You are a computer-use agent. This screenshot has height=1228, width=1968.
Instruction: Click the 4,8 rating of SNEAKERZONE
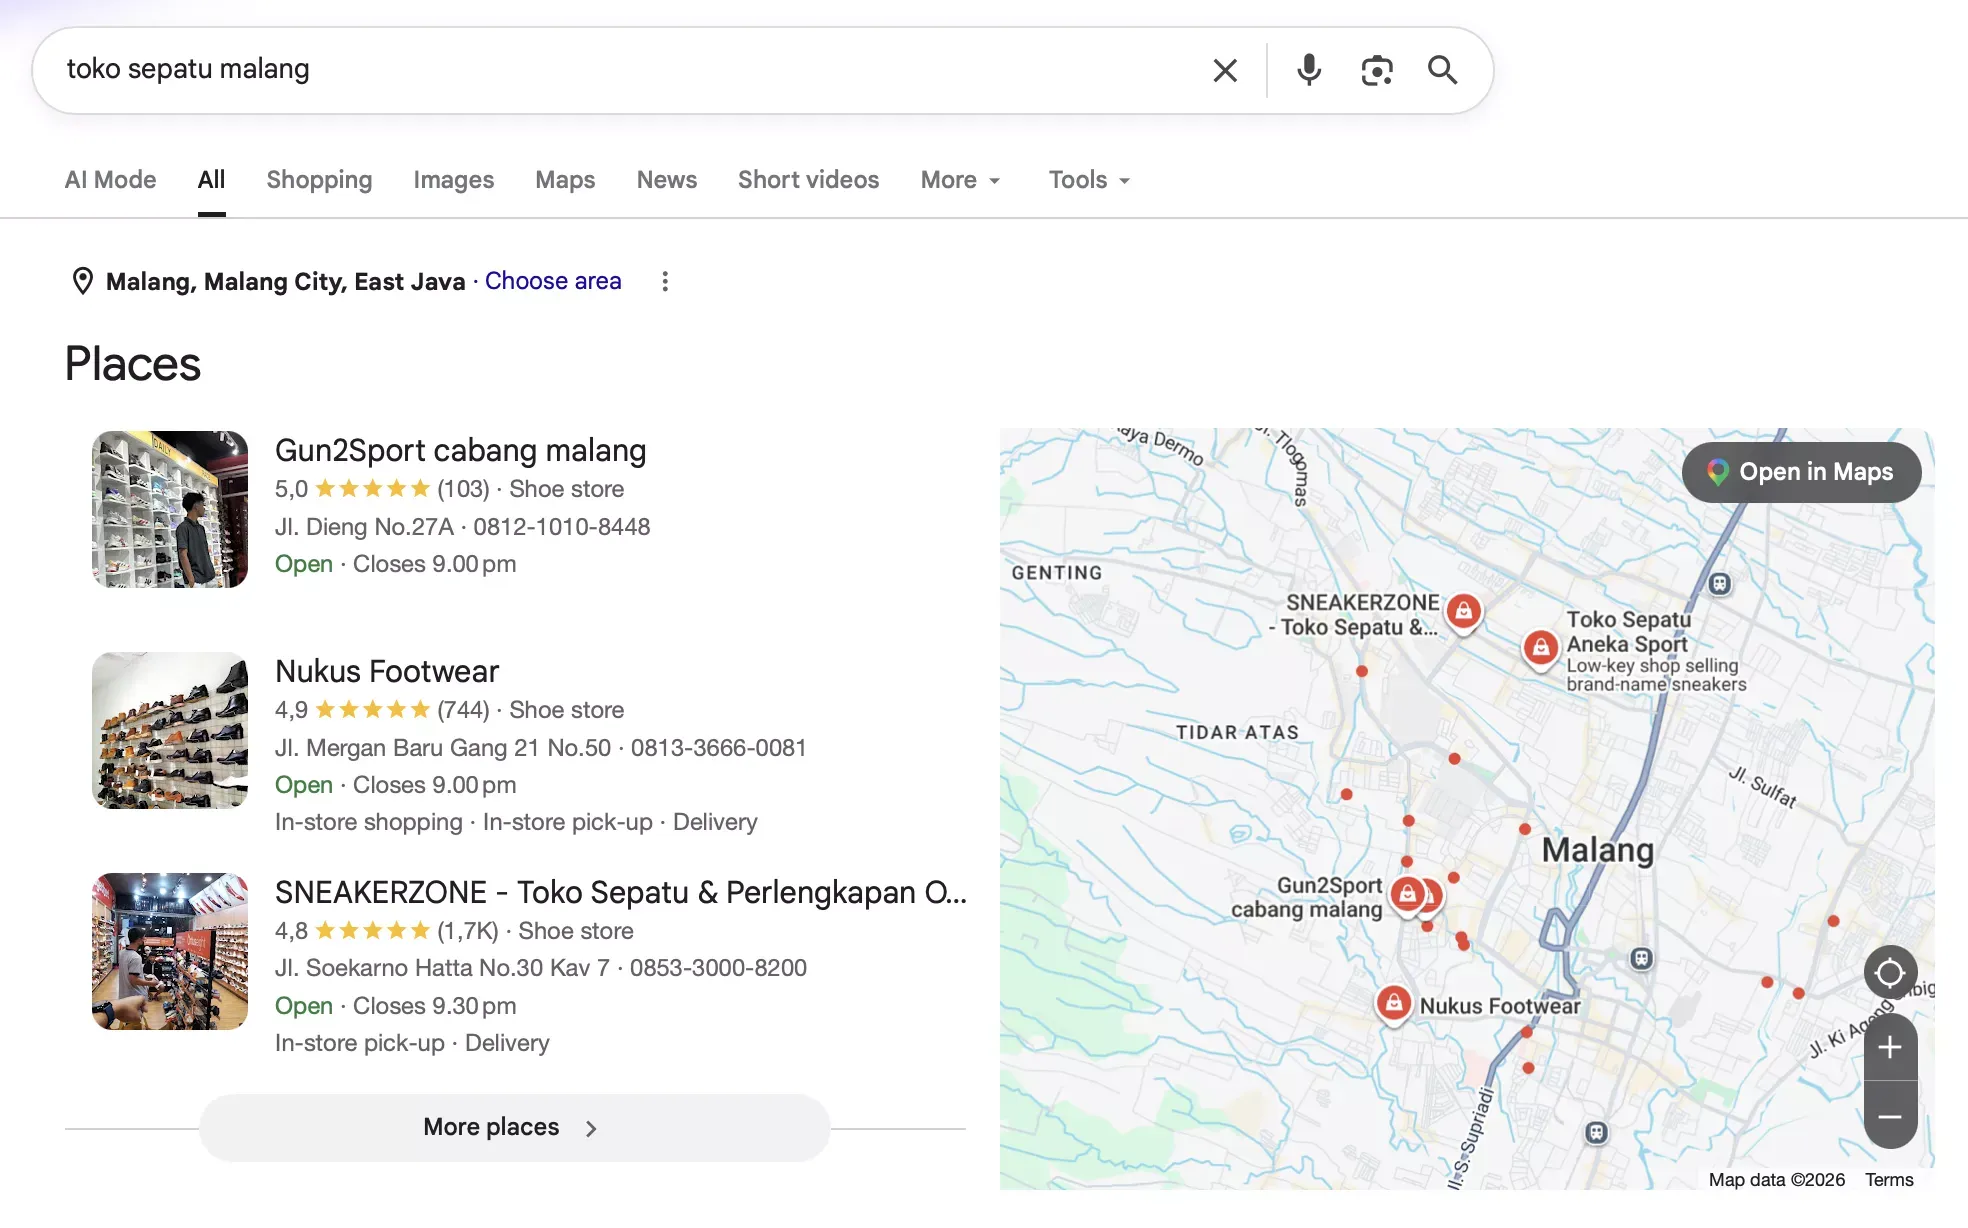291,931
